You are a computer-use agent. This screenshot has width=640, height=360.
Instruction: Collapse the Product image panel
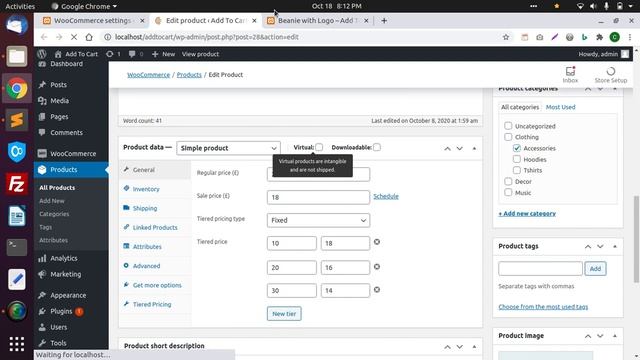[615, 336]
